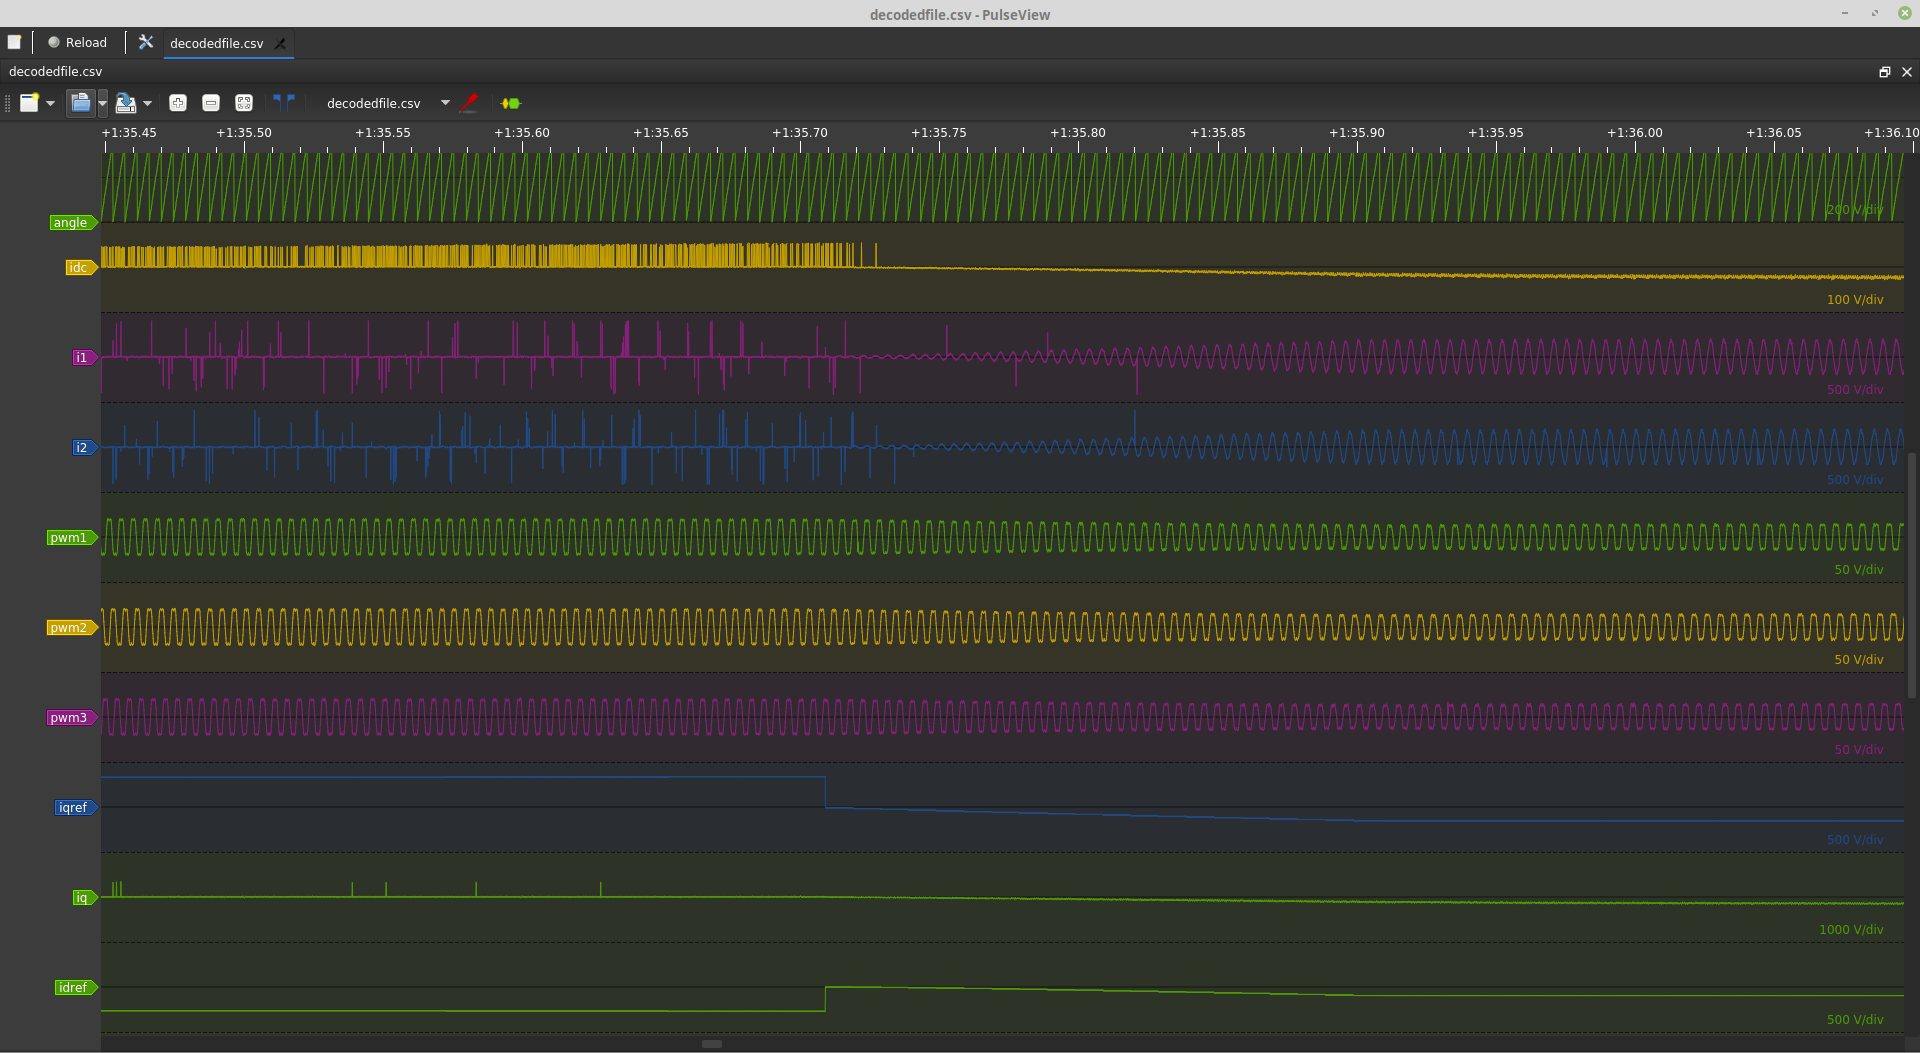Expand the new view dropdown arrow
Image resolution: width=1920 pixels, height=1053 pixels.
point(50,103)
